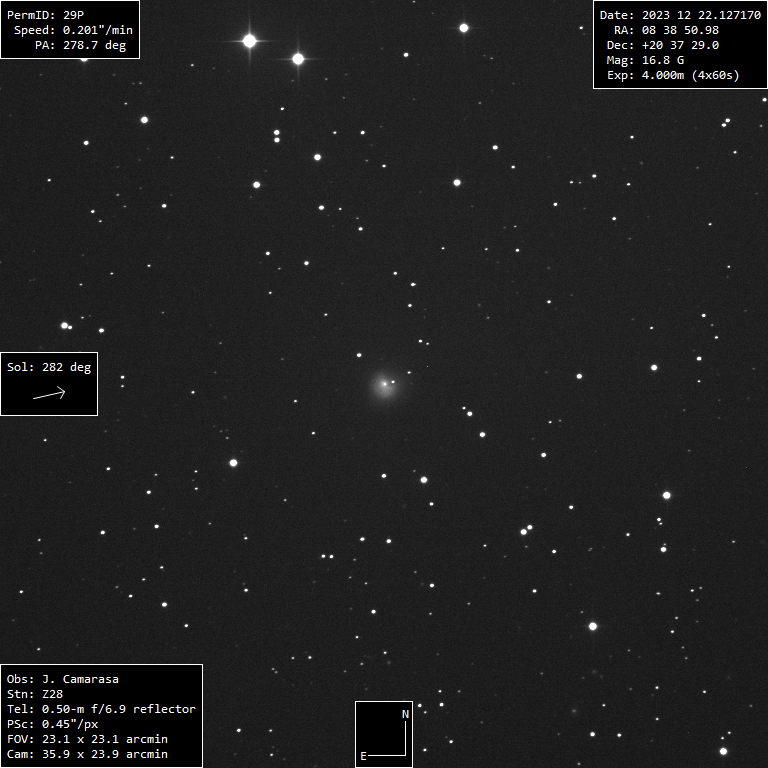
Task: Click the E label on the compass
Action: (x=363, y=756)
